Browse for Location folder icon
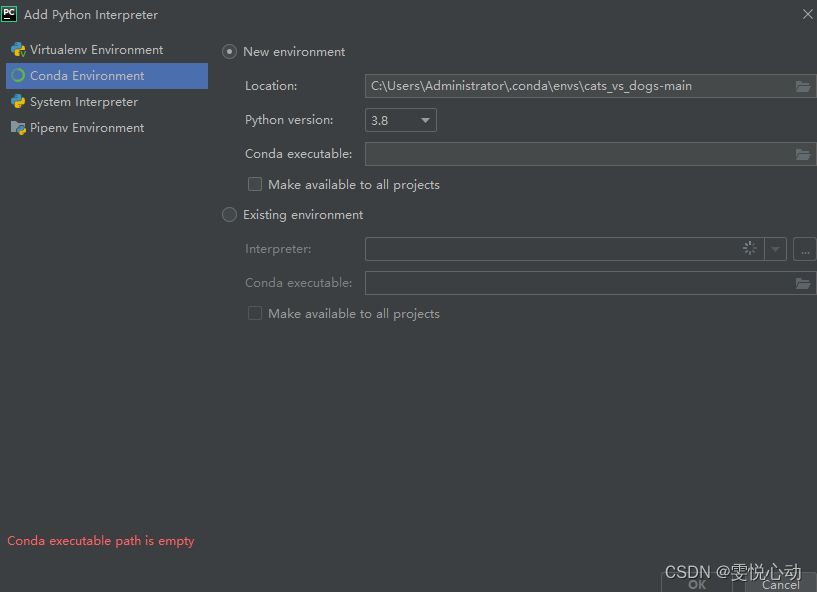Viewport: 817px width, 592px height. (803, 87)
